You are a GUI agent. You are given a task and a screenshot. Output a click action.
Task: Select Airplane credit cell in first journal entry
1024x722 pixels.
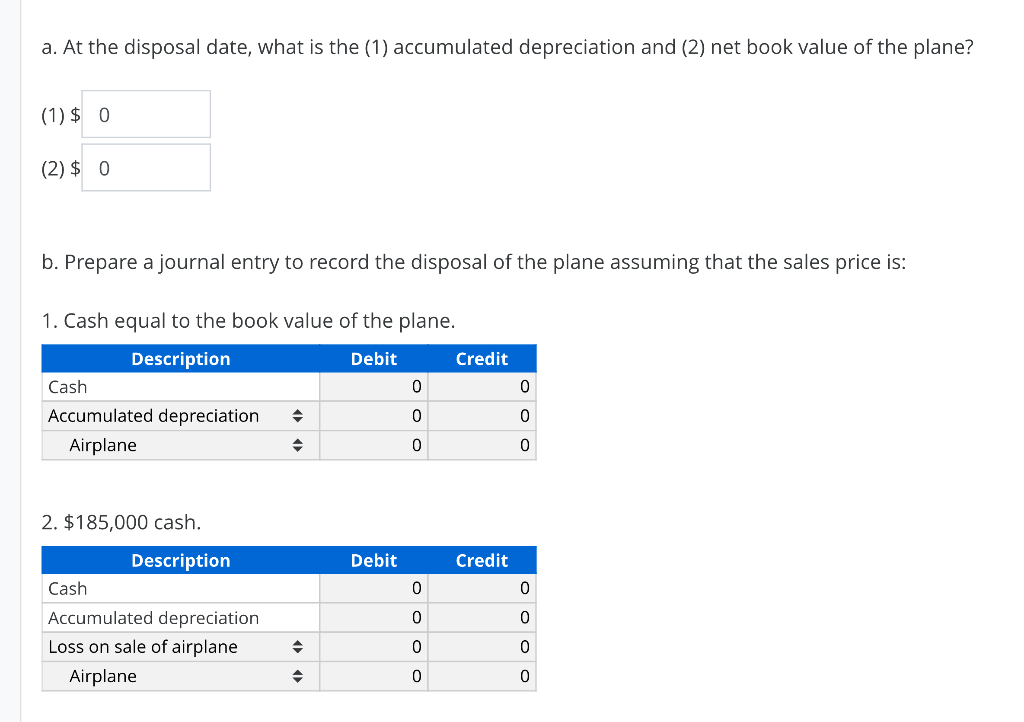tap(482, 445)
